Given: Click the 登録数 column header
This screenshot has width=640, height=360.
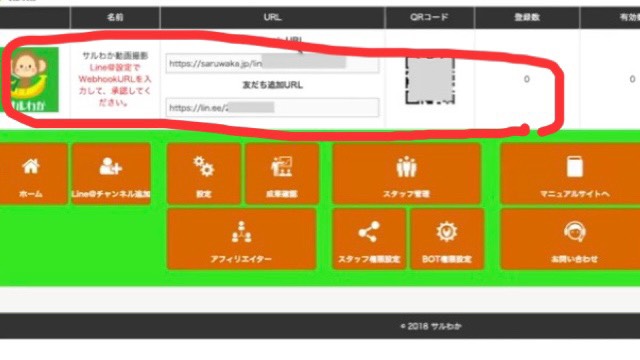Looking at the screenshot, I should pyautogui.click(x=527, y=18).
